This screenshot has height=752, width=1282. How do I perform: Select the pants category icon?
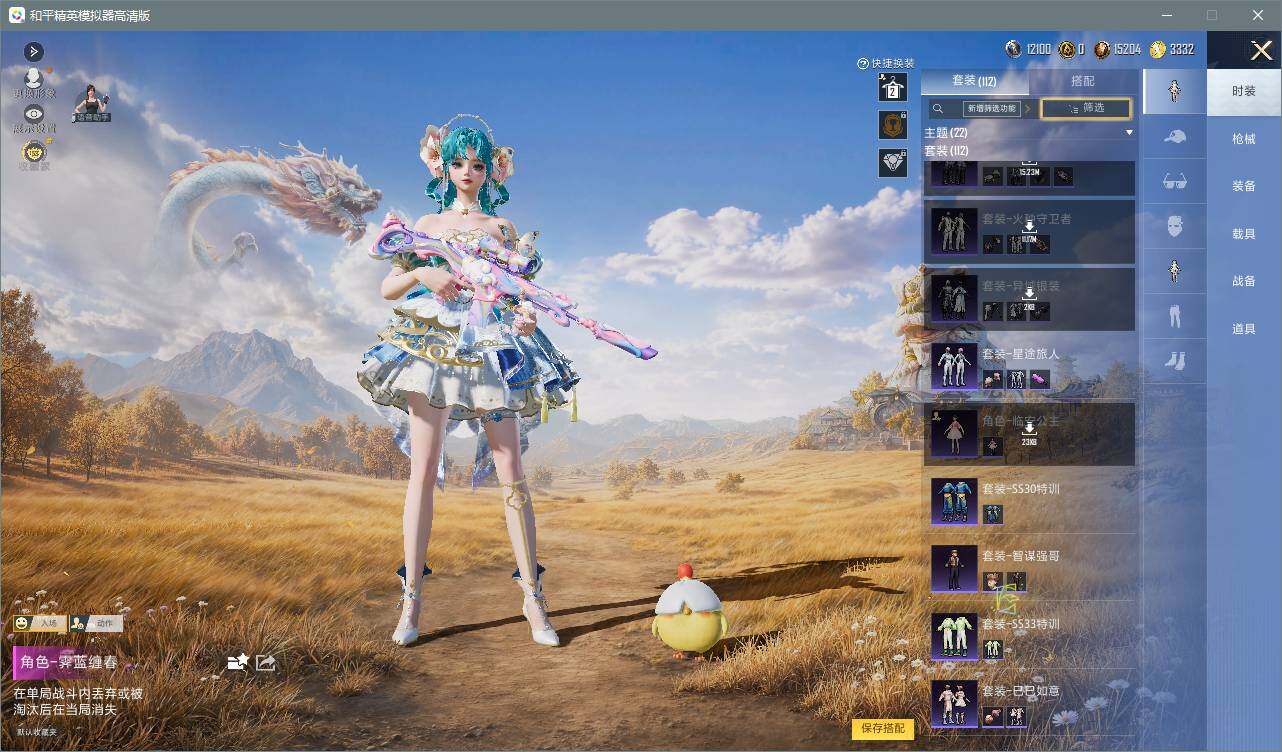pos(1175,318)
